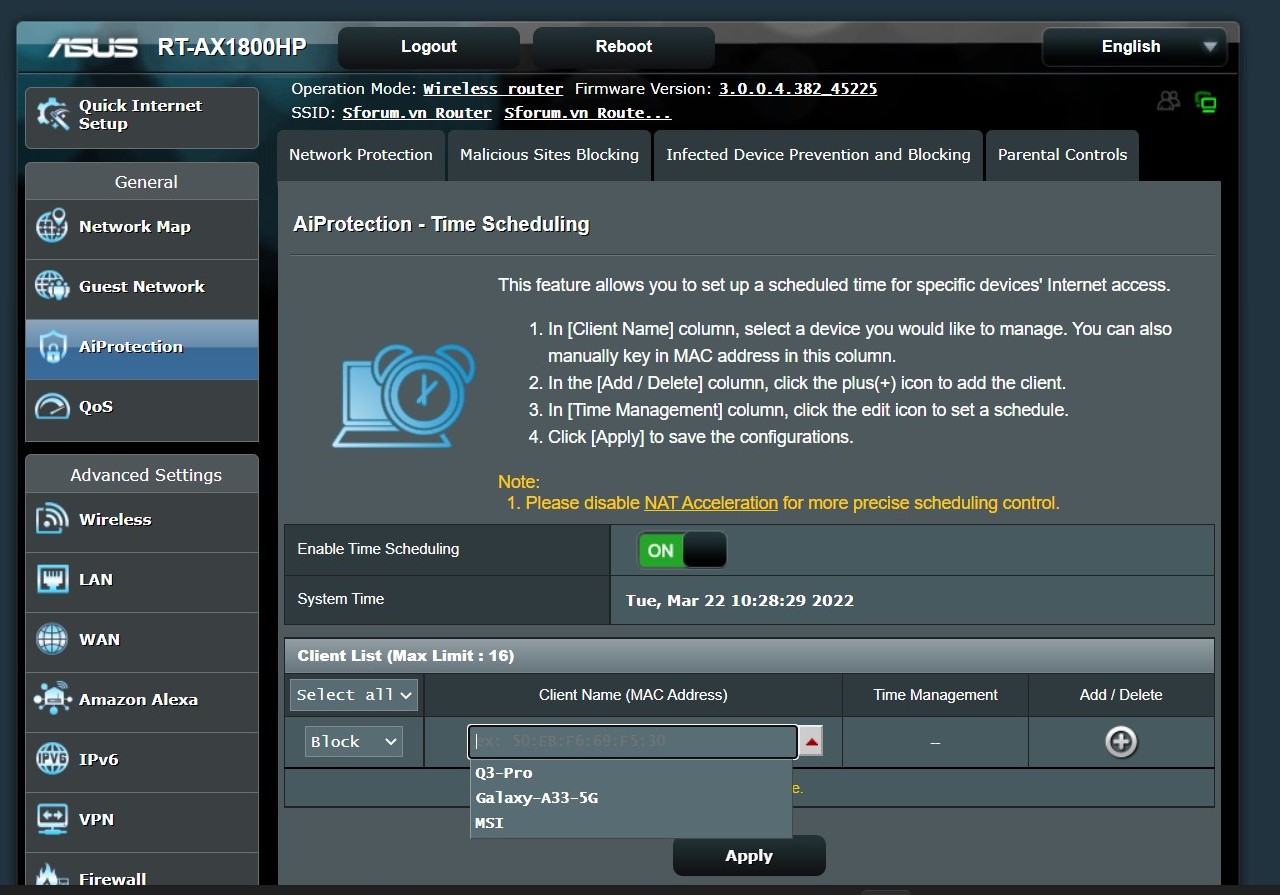
Task: Click the Apply button
Action: (x=749, y=856)
